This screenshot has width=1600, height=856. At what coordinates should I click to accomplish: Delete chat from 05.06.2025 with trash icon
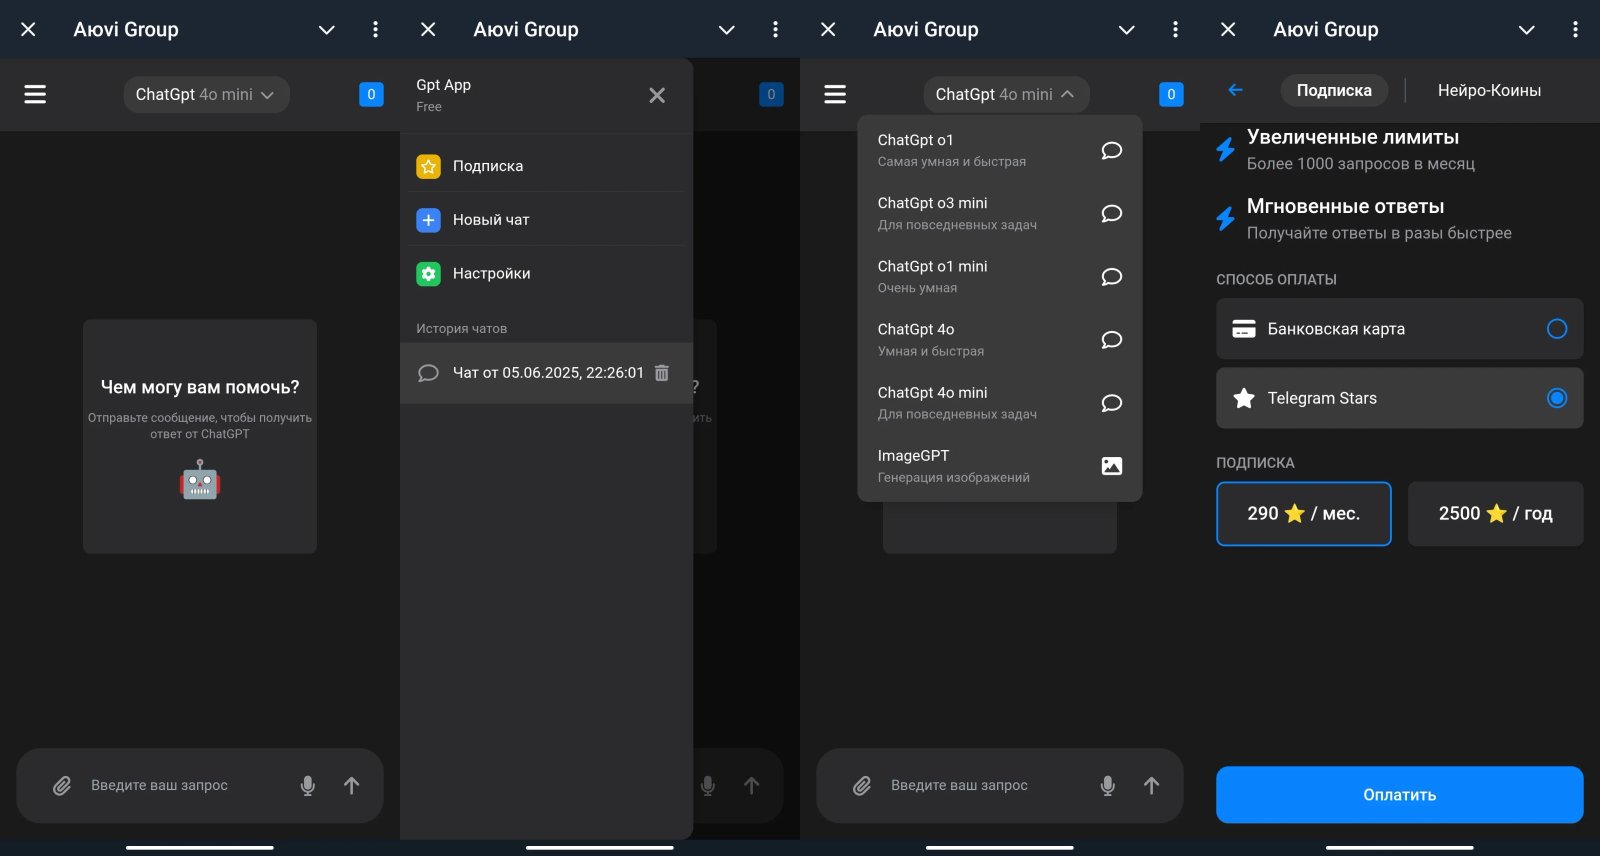(x=662, y=373)
